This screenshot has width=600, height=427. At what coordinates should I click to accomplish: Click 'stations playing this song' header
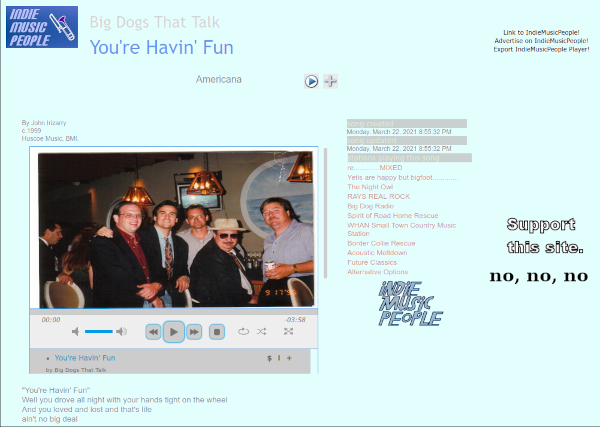coord(409,158)
